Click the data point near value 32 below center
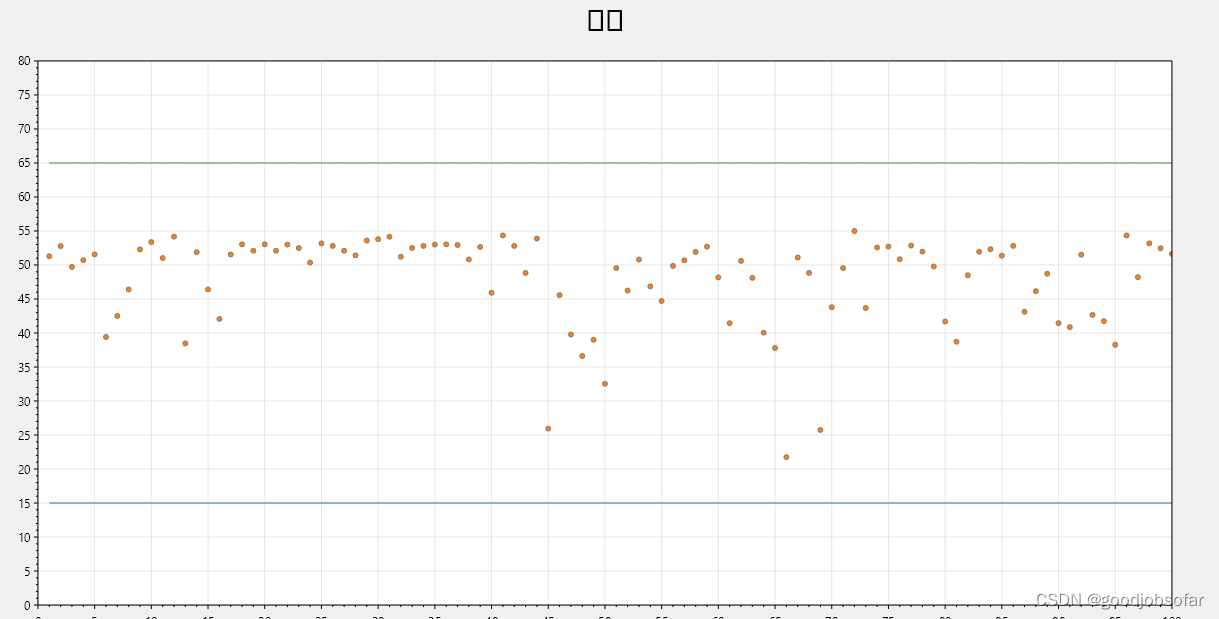The image size is (1219, 619). [604, 382]
